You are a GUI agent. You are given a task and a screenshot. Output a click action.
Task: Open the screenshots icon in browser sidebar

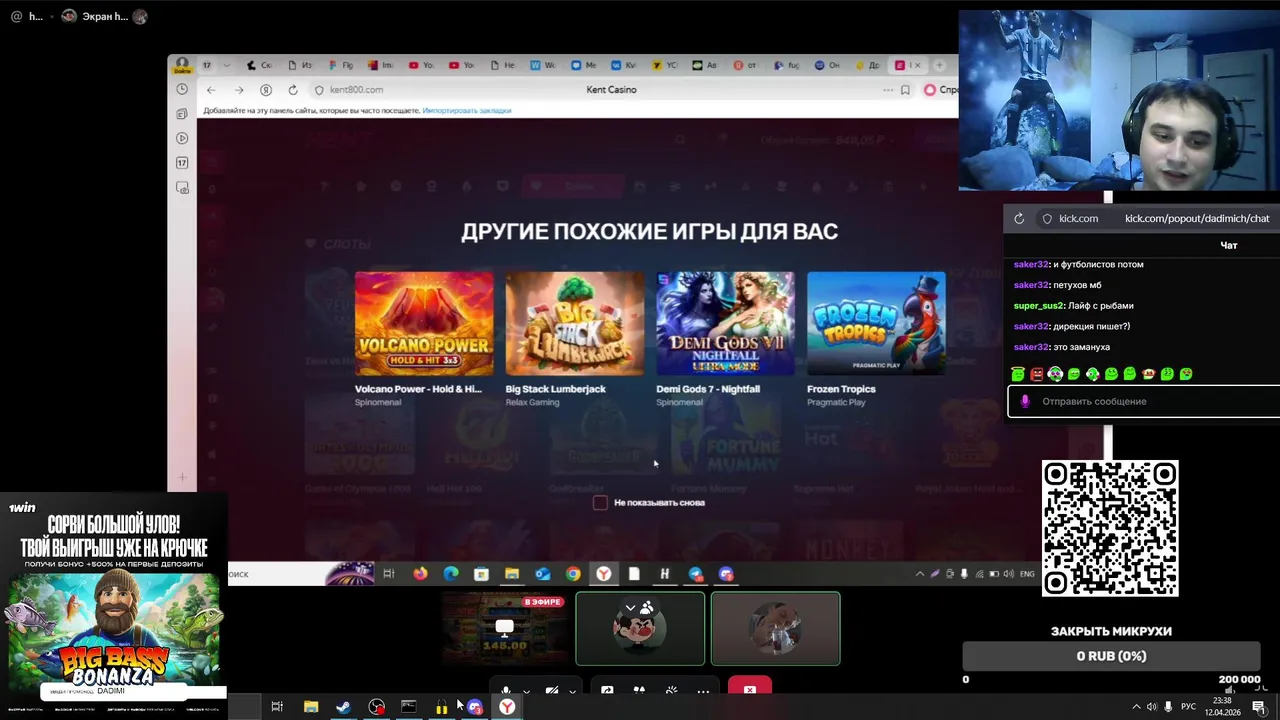pos(182,188)
